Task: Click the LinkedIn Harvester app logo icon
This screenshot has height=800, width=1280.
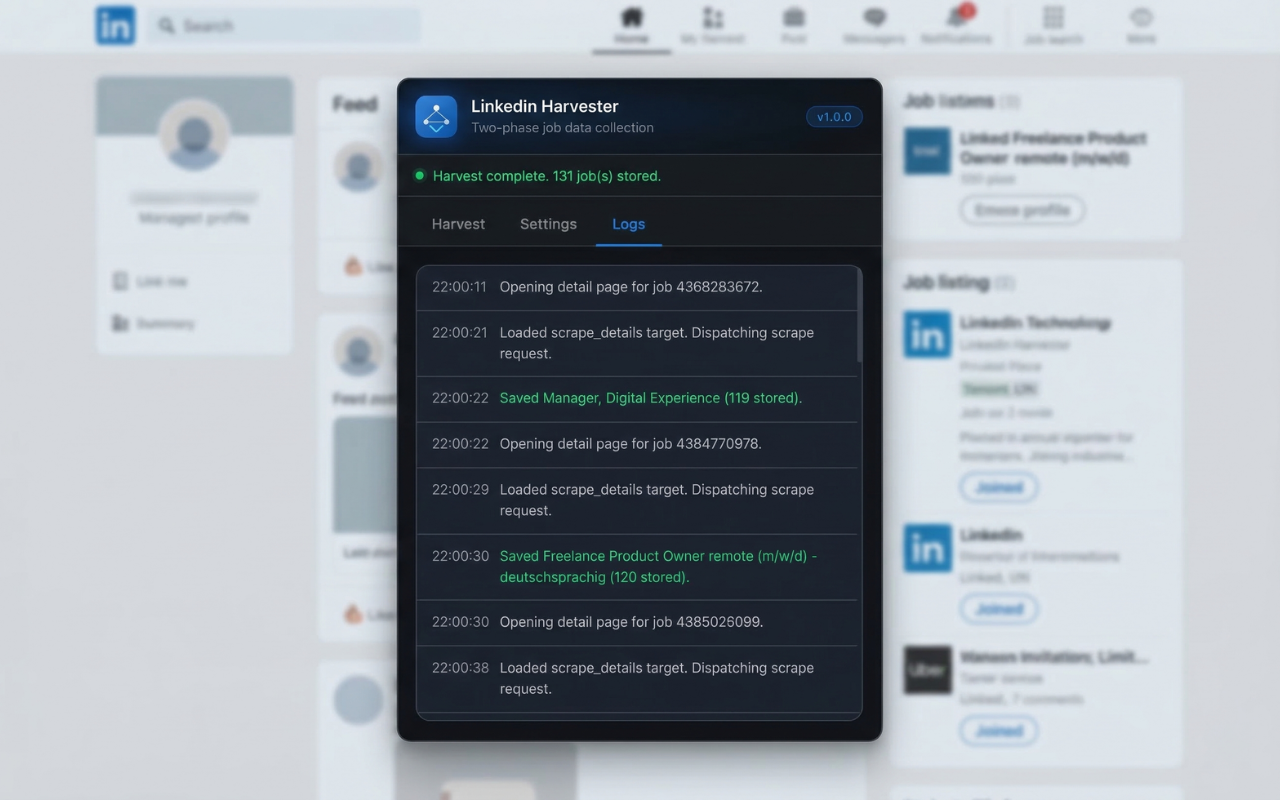Action: click(x=436, y=117)
